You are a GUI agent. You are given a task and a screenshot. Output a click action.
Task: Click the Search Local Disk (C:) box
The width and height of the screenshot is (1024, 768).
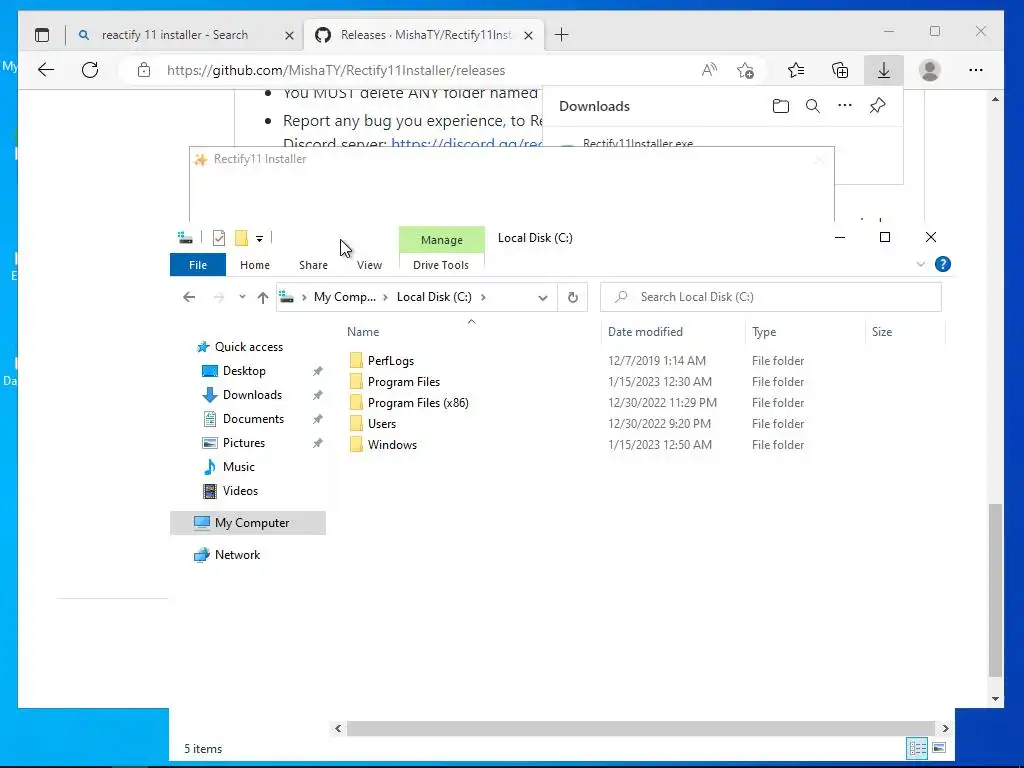tap(771, 297)
